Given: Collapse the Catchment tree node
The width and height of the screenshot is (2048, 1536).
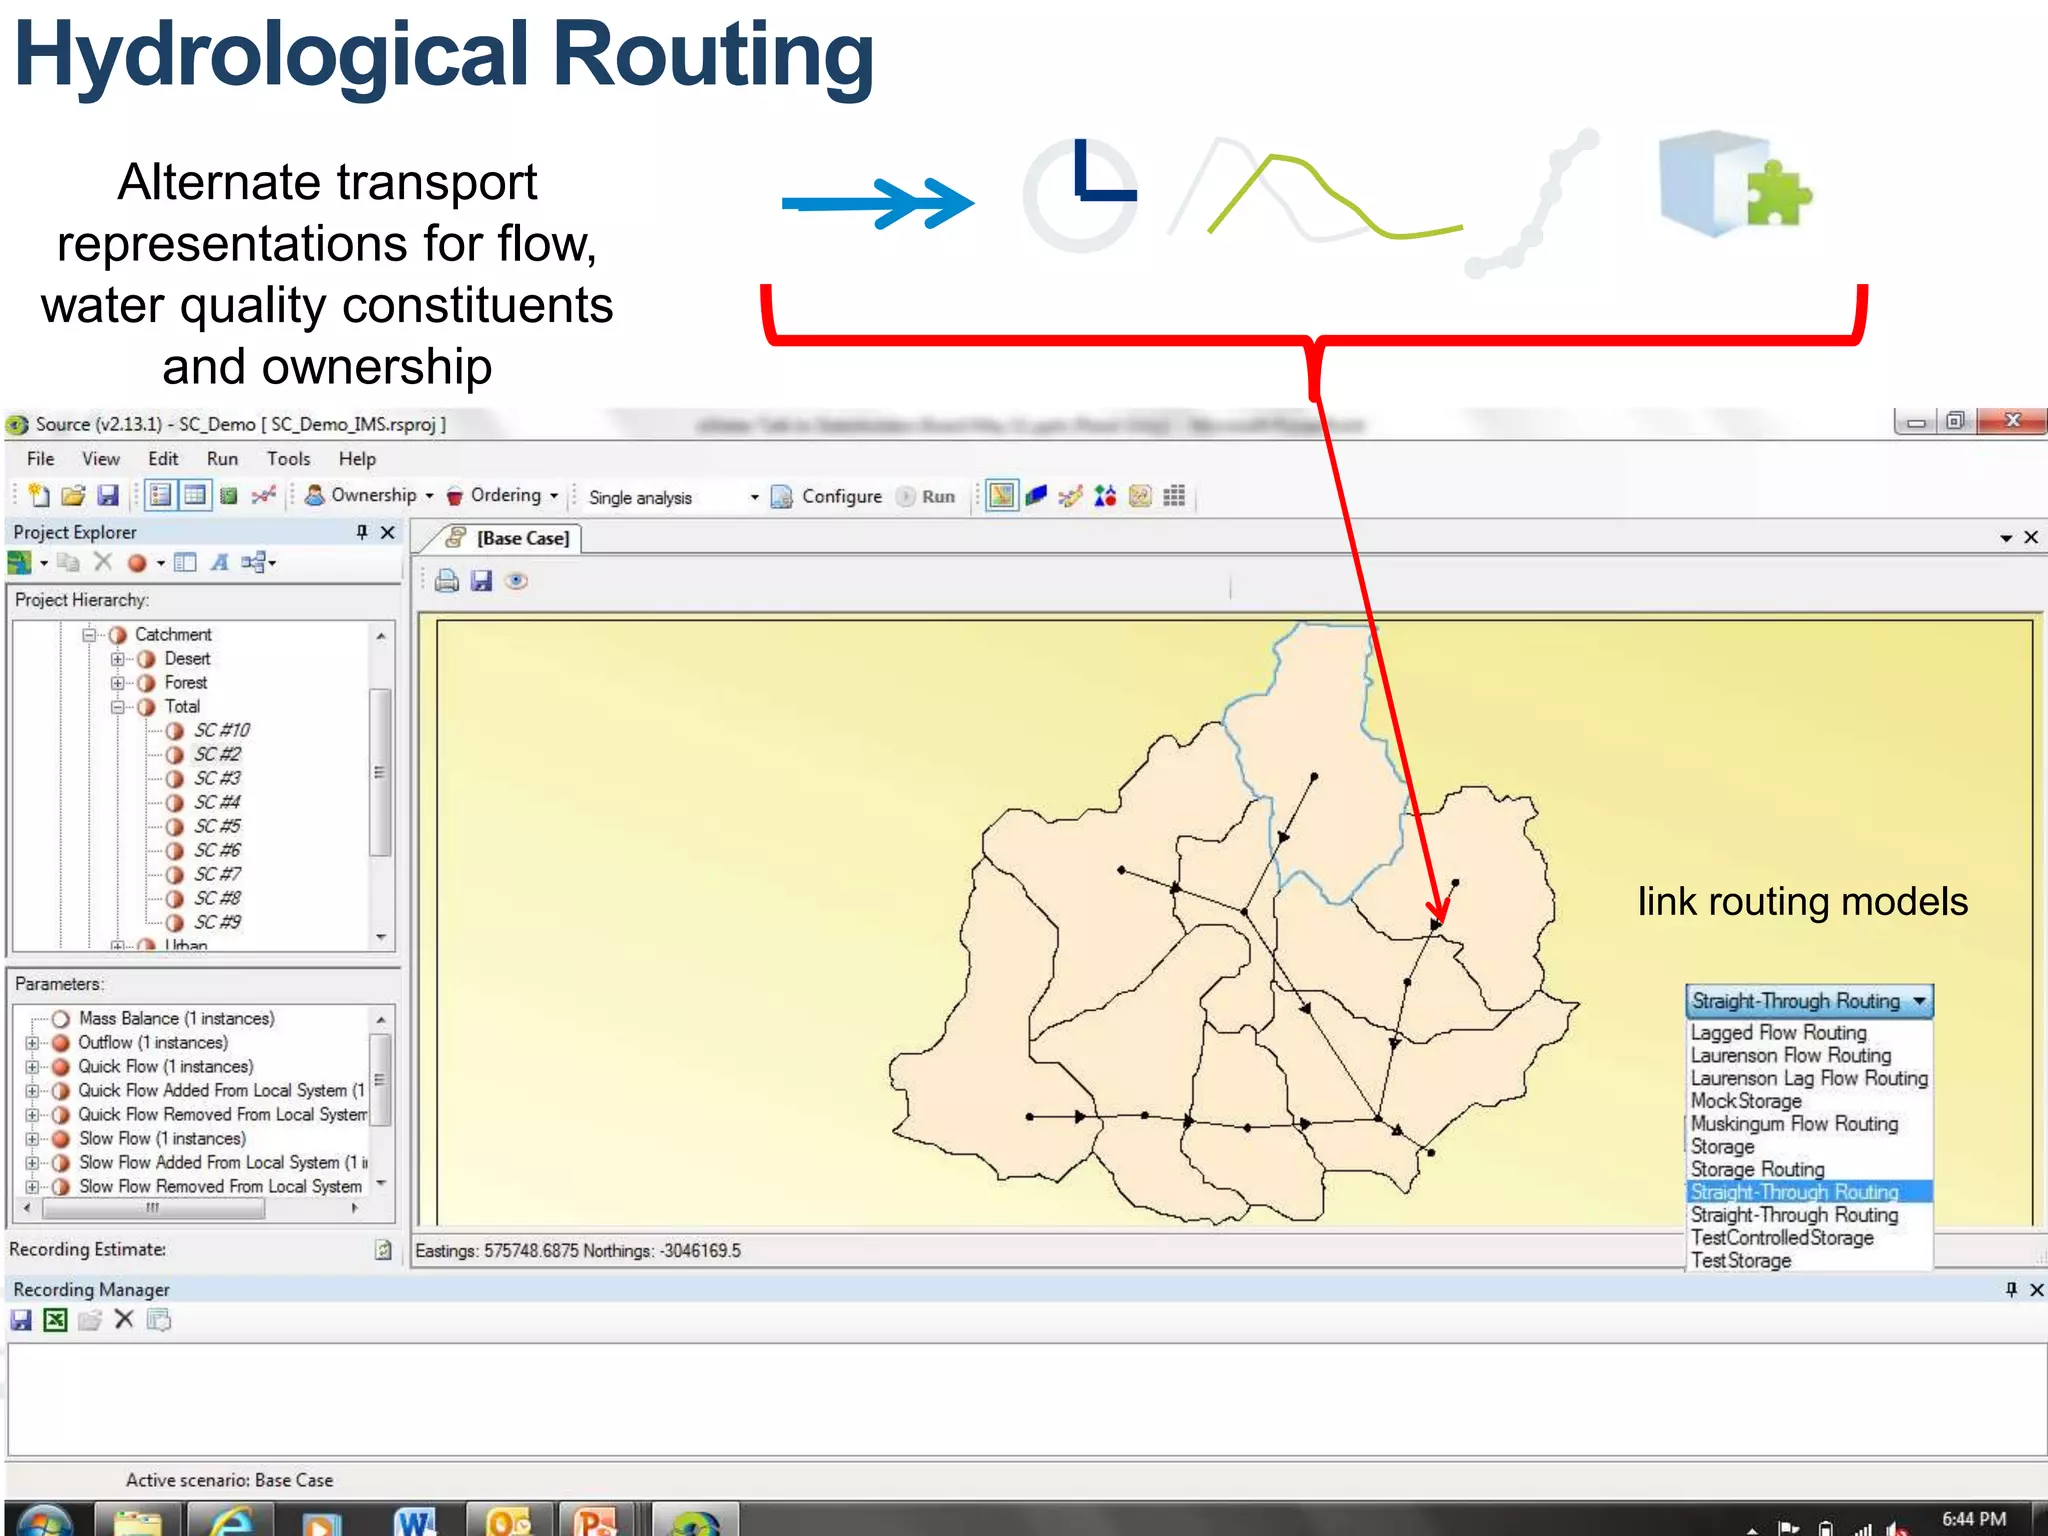Looking at the screenshot, I should 89,634.
